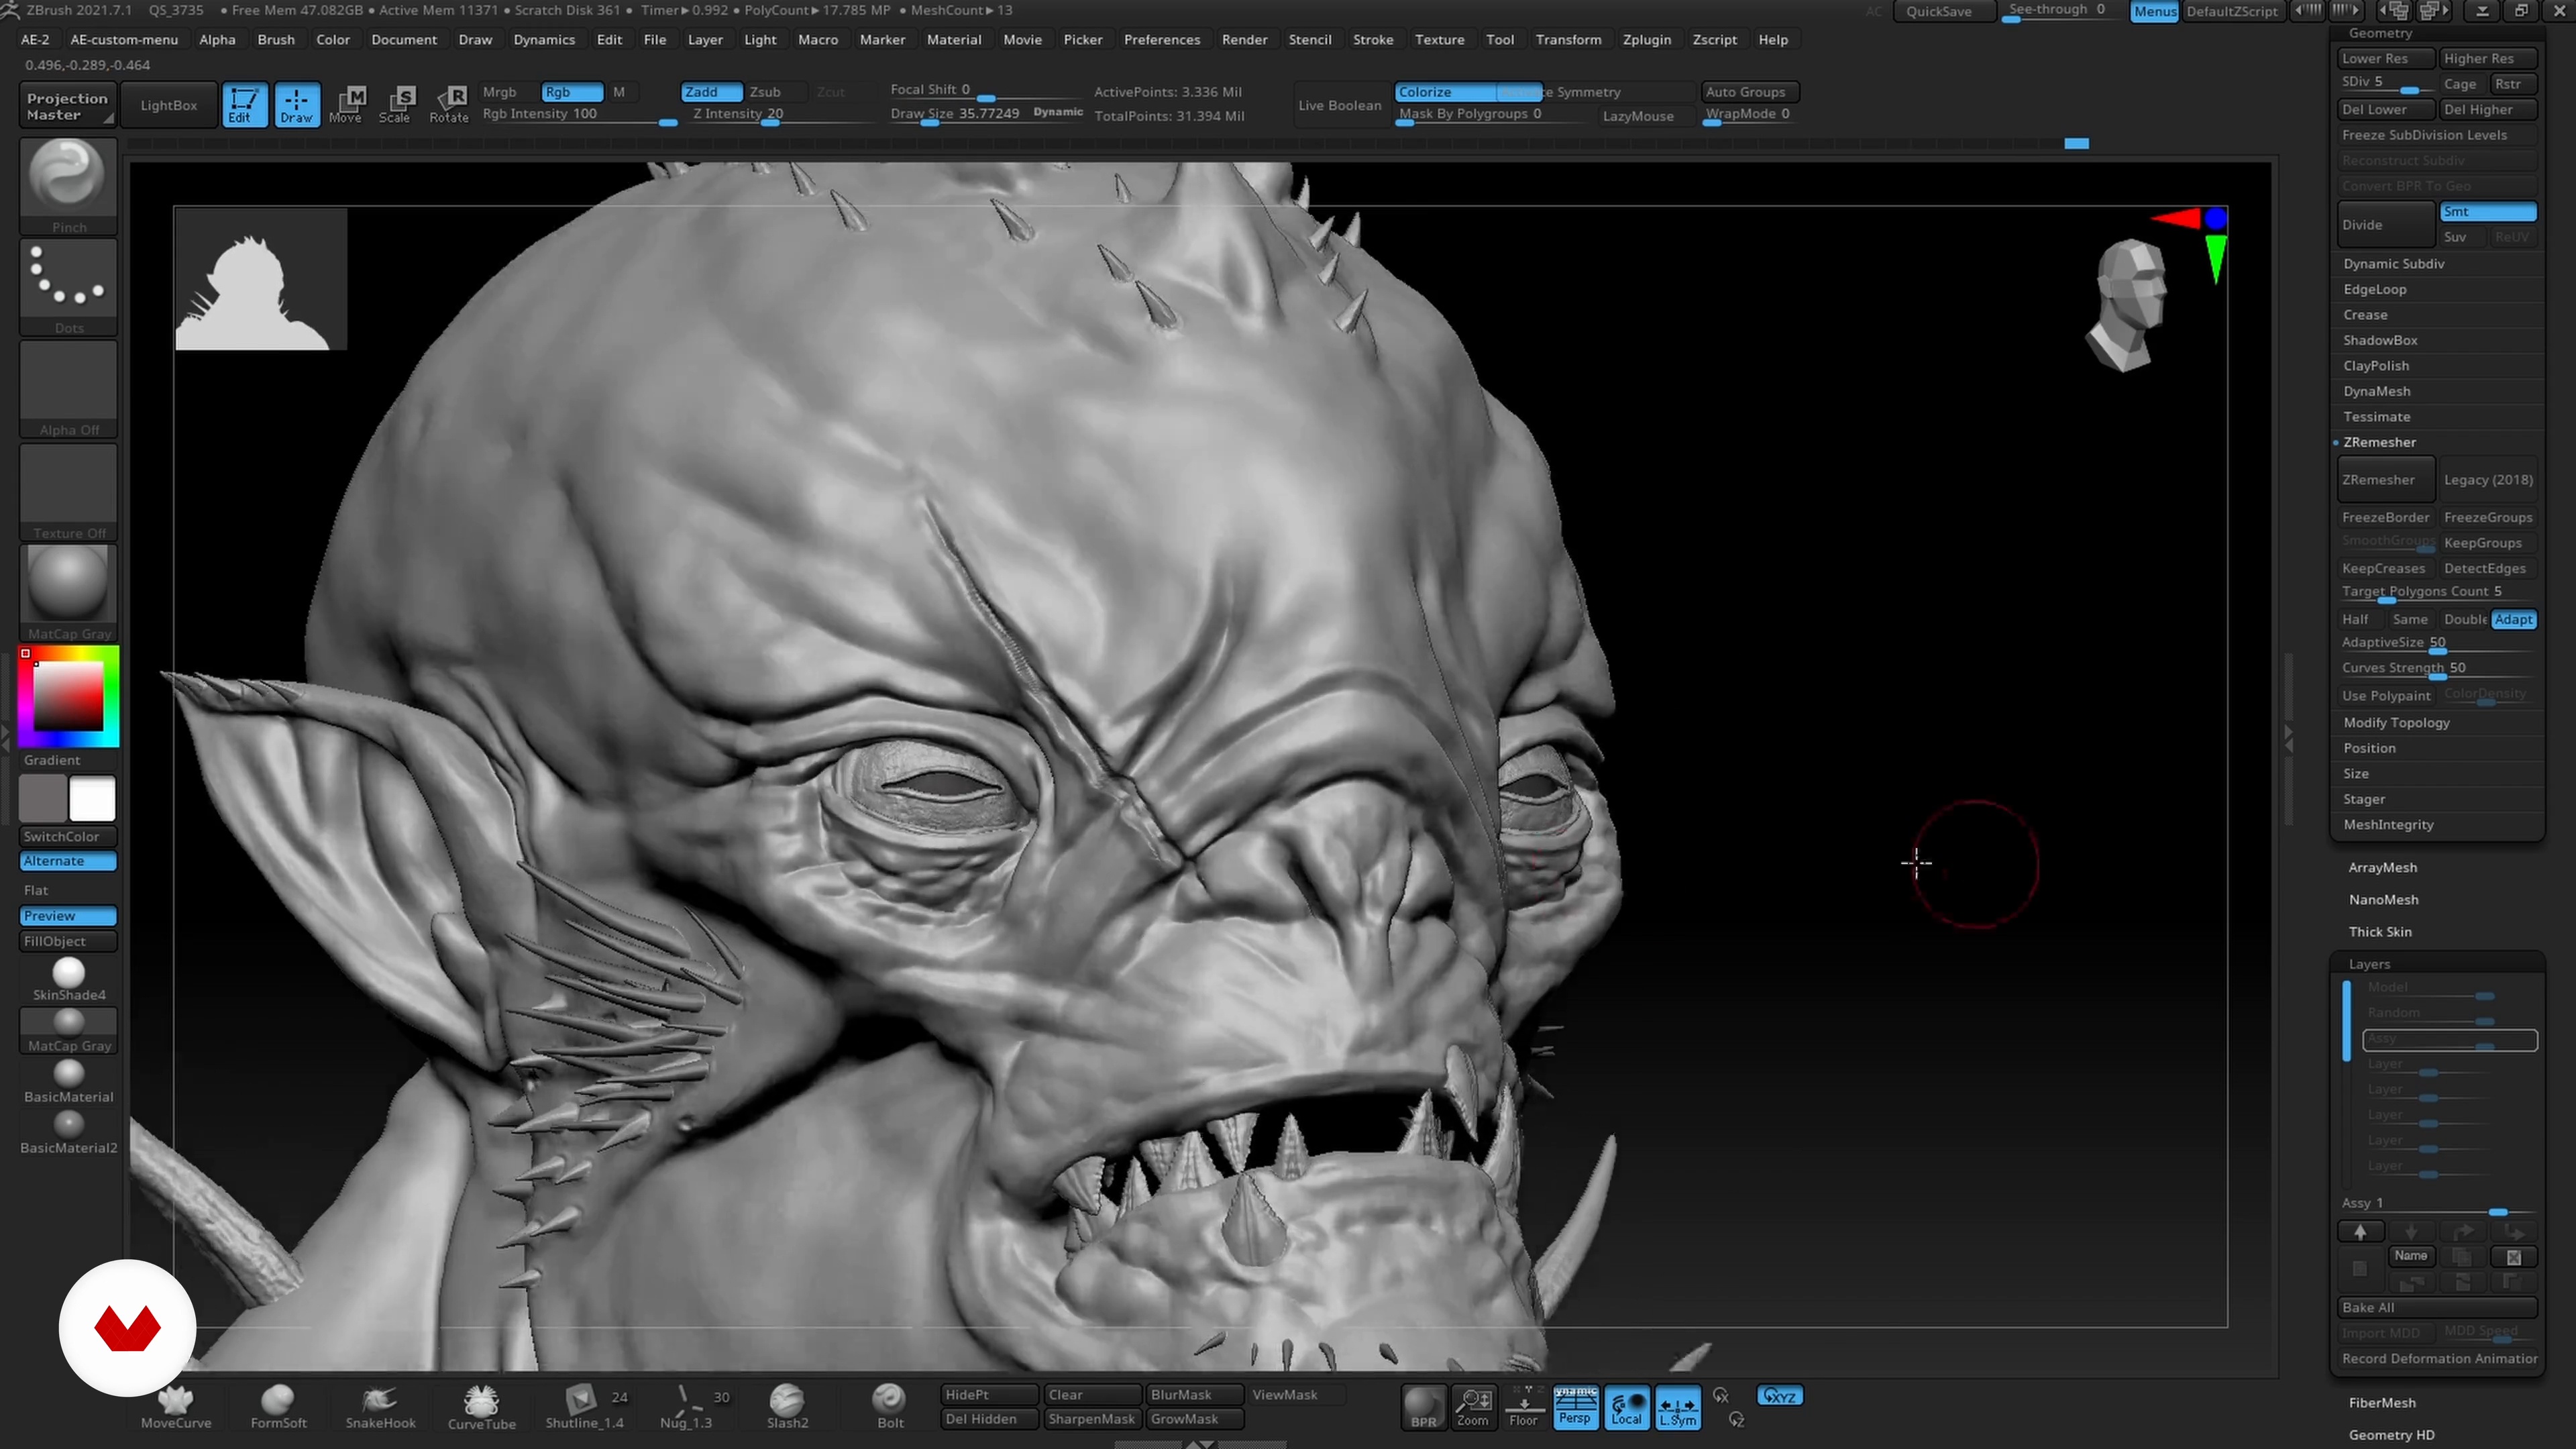Click the Divide button
The image size is (2576, 1449).
point(2385,225)
